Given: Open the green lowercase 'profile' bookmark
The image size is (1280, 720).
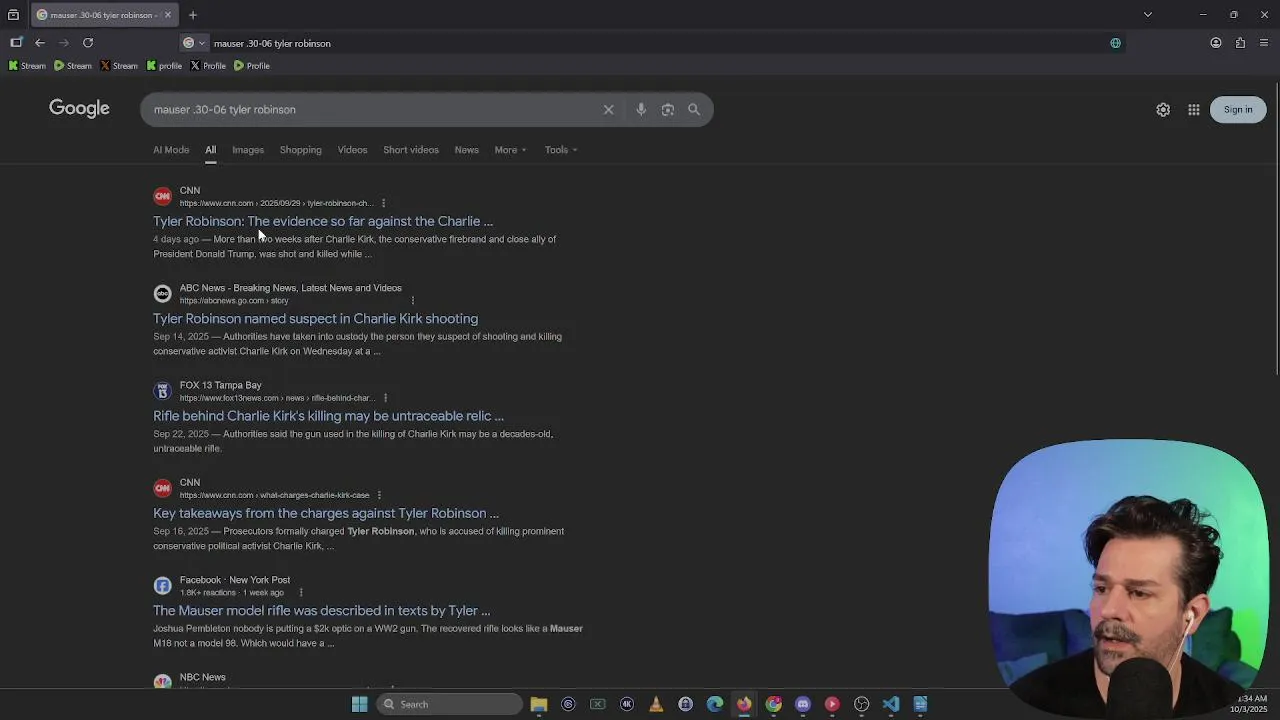Looking at the screenshot, I should point(164,66).
